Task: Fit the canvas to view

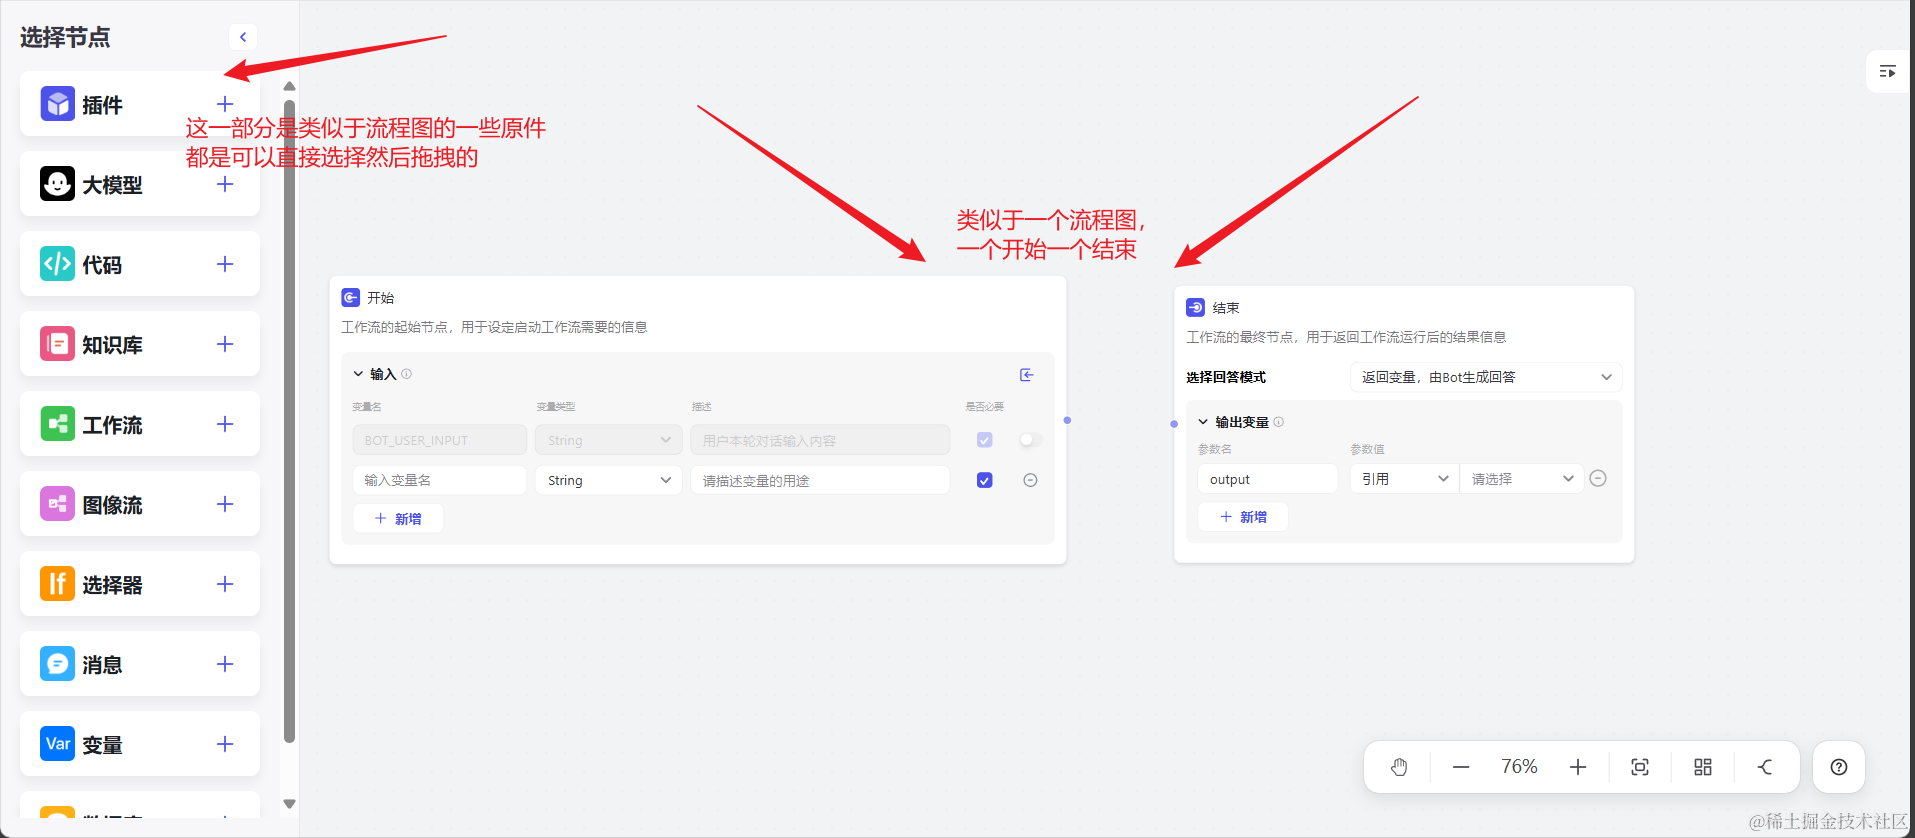Action: point(1640,767)
